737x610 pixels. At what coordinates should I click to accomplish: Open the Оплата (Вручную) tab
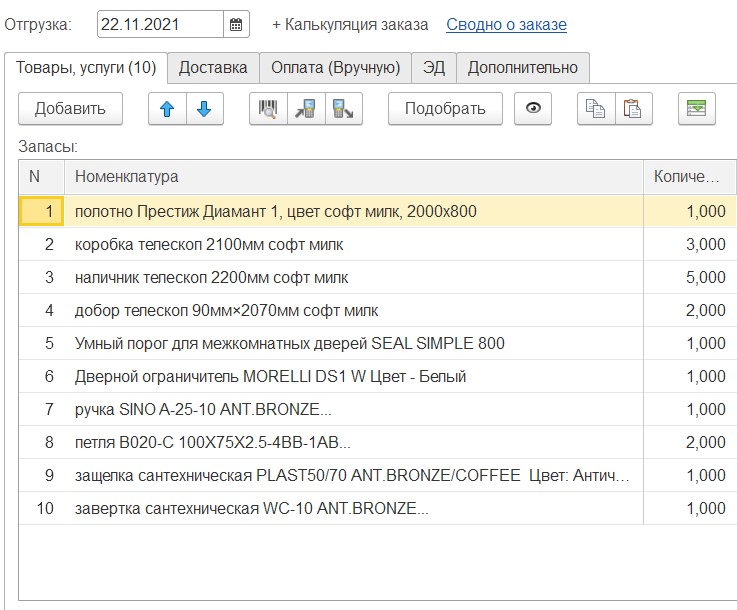(x=335, y=68)
